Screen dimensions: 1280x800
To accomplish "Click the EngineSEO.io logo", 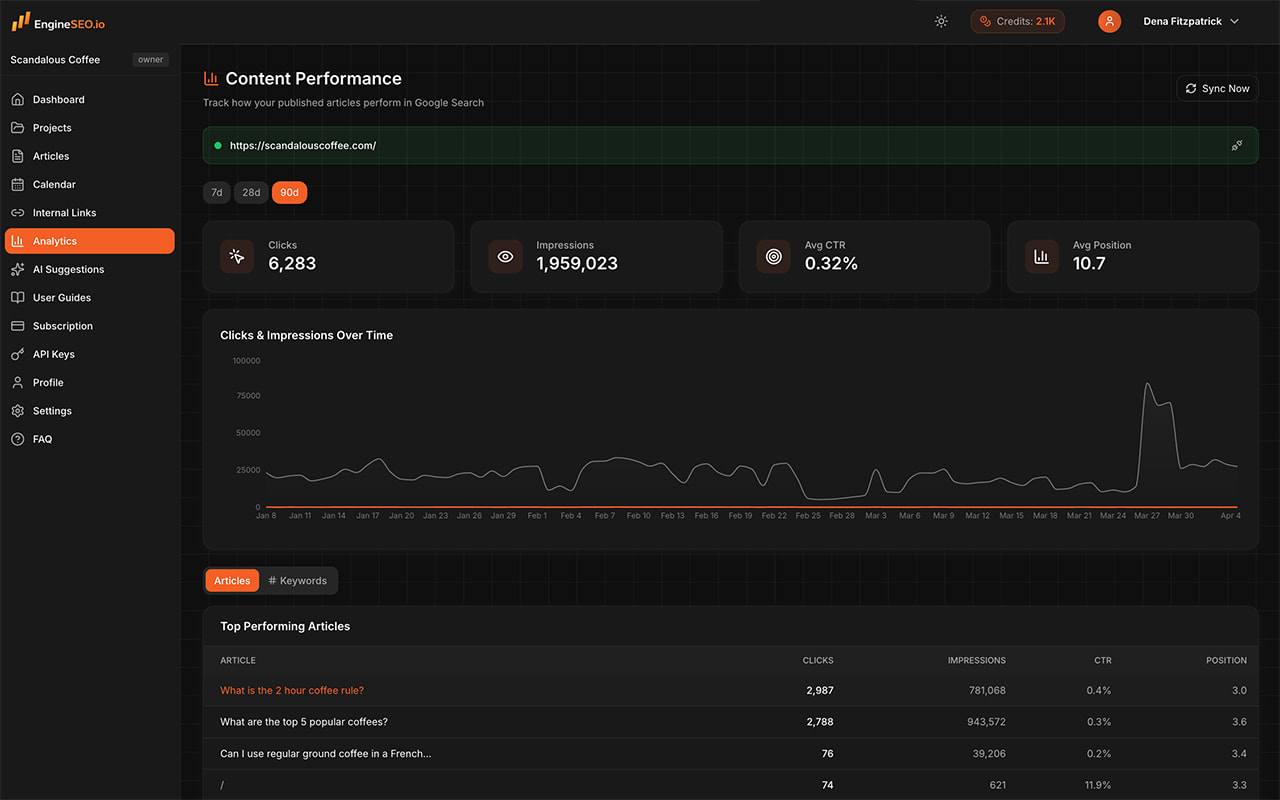I will [58, 21].
